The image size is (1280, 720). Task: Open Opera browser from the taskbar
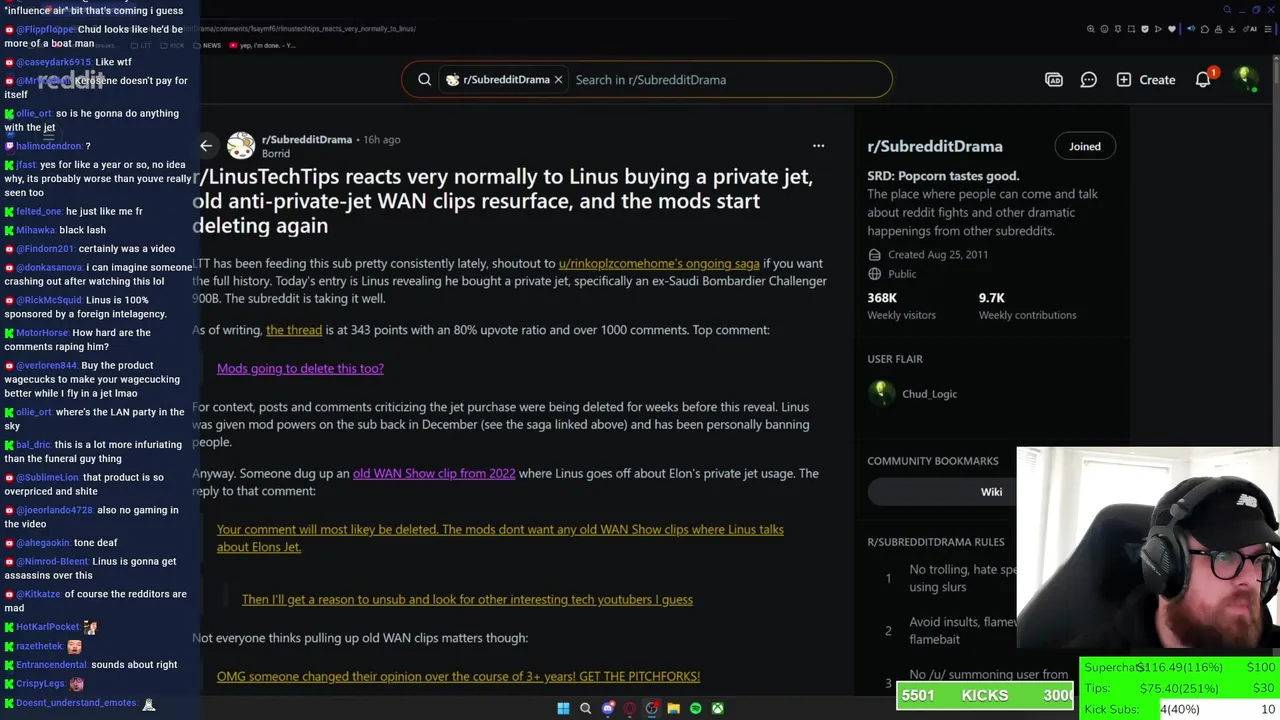coord(629,709)
